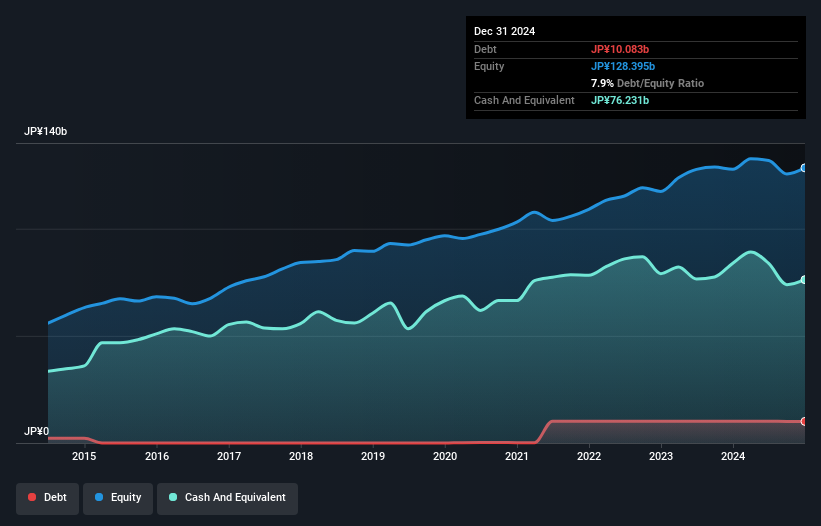This screenshot has width=821, height=526.
Task: Toggle the Debt series legend button
Action: 48,498
